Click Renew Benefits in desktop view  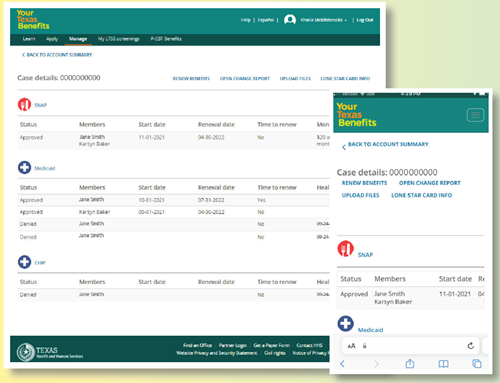(x=191, y=79)
